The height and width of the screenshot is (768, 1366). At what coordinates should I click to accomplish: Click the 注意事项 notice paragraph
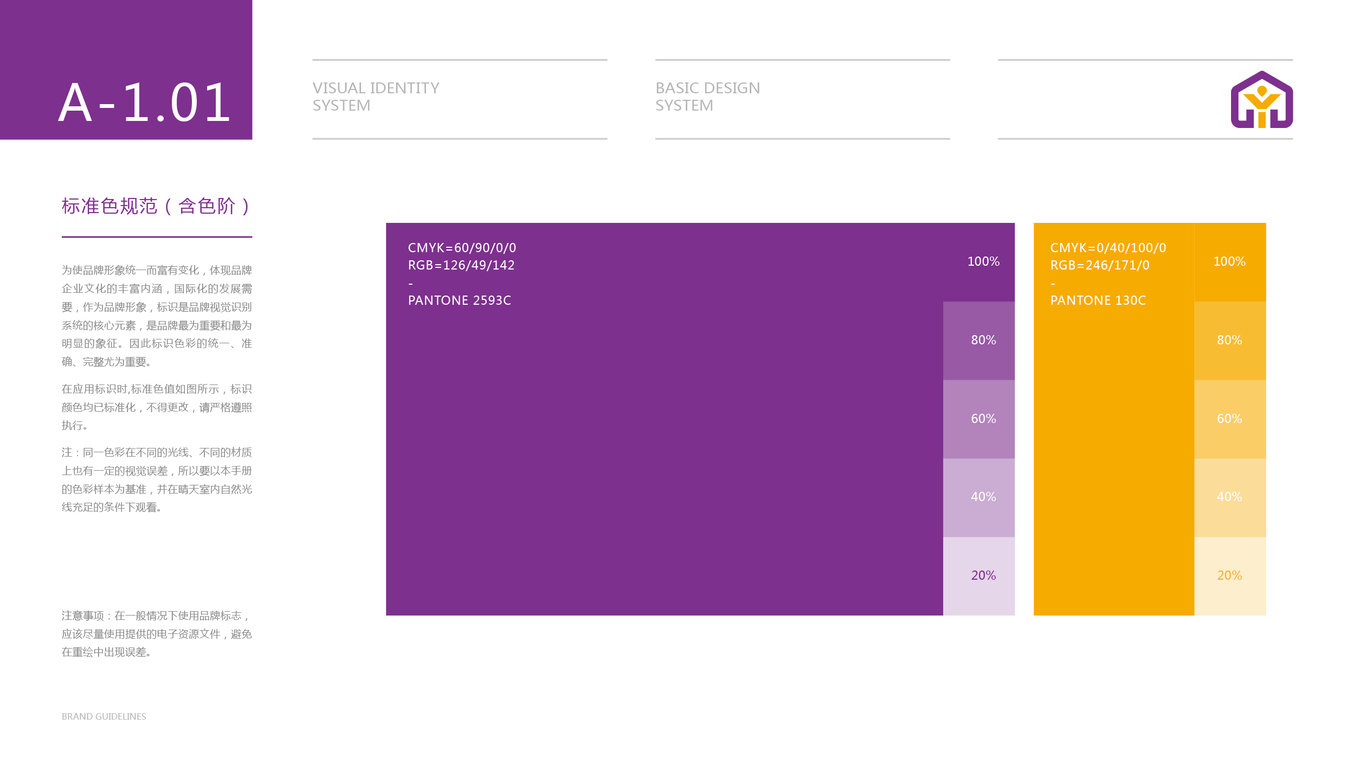coord(157,634)
